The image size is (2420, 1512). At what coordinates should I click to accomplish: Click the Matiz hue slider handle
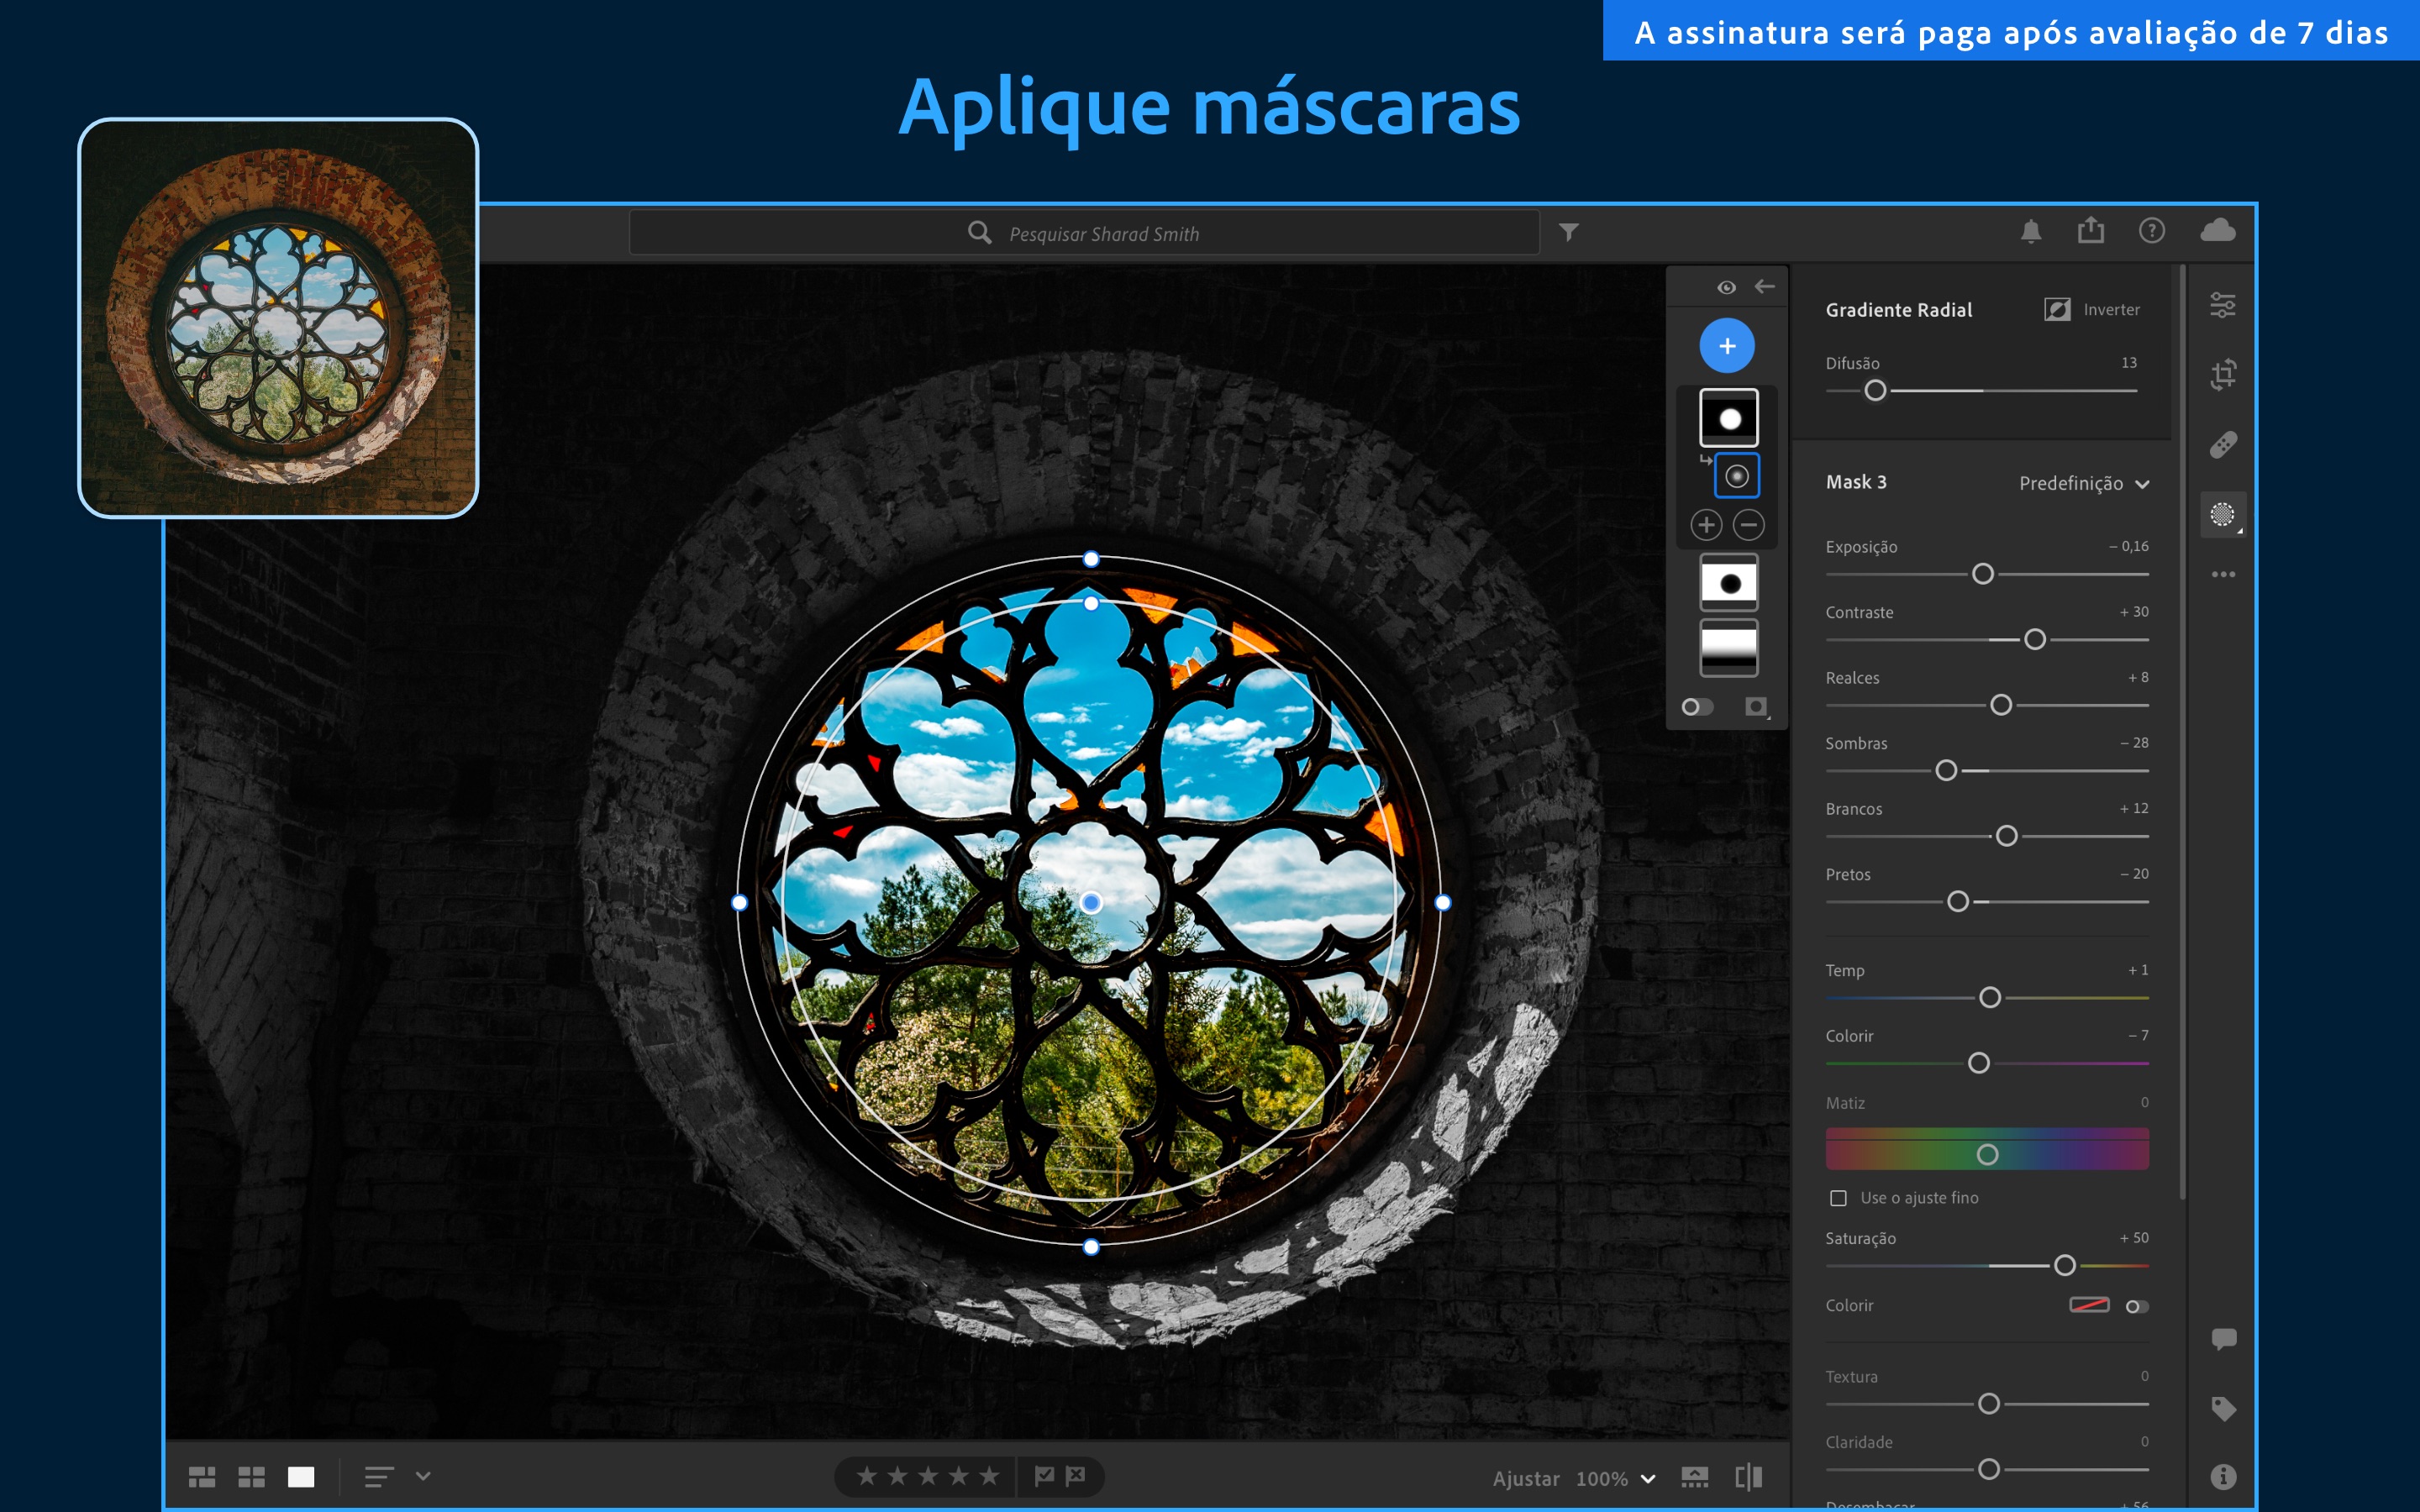click(1988, 1155)
